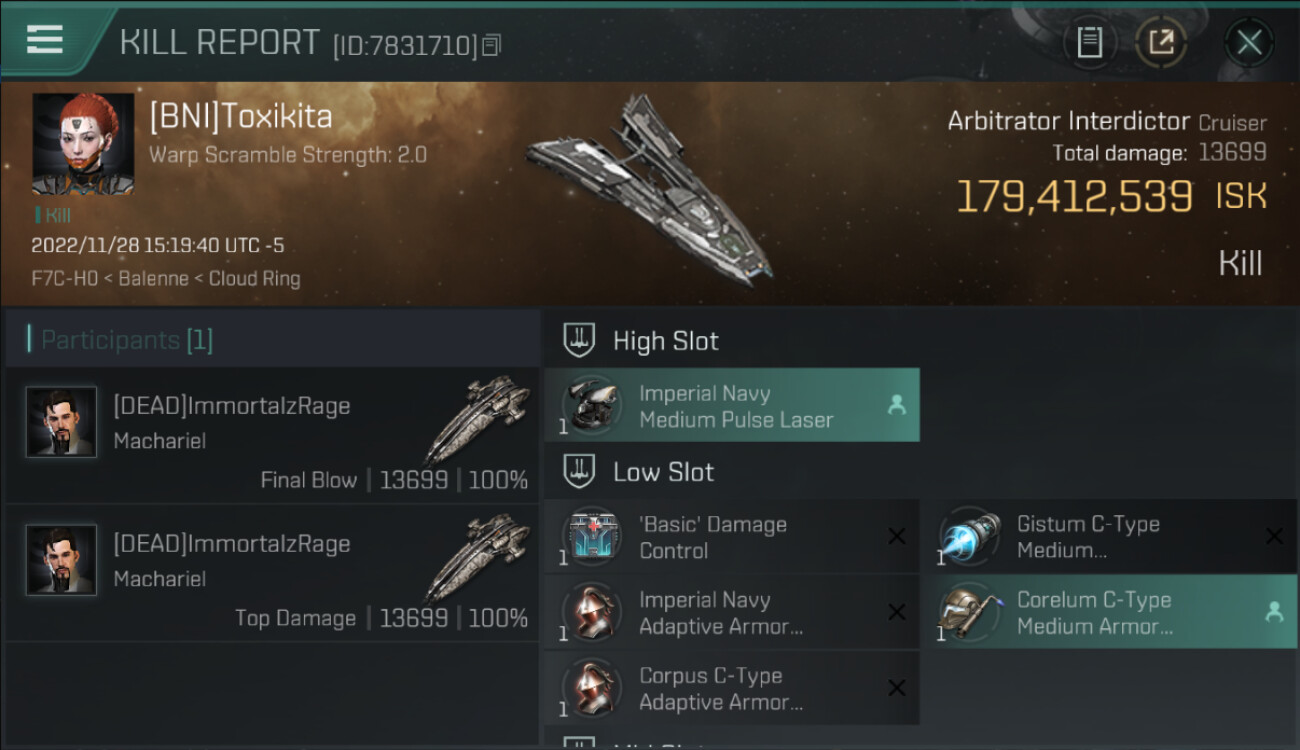
Task: Click the Corelum C-Type Medium Armor icon
Action: tap(968, 612)
